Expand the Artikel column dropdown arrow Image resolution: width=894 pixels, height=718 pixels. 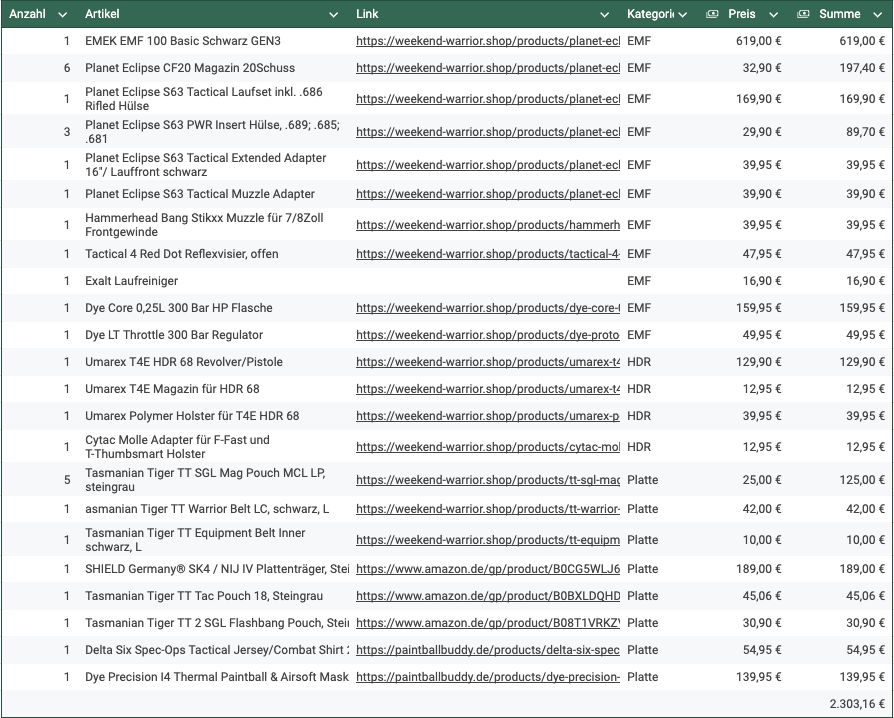(x=334, y=15)
